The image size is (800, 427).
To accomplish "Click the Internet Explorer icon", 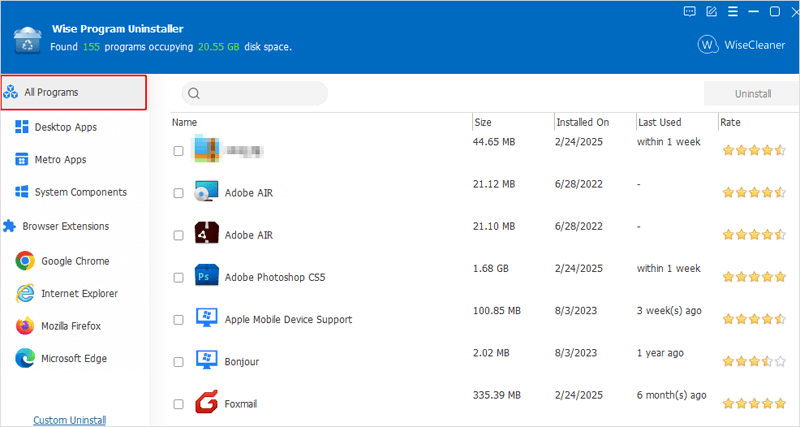I will coord(25,293).
